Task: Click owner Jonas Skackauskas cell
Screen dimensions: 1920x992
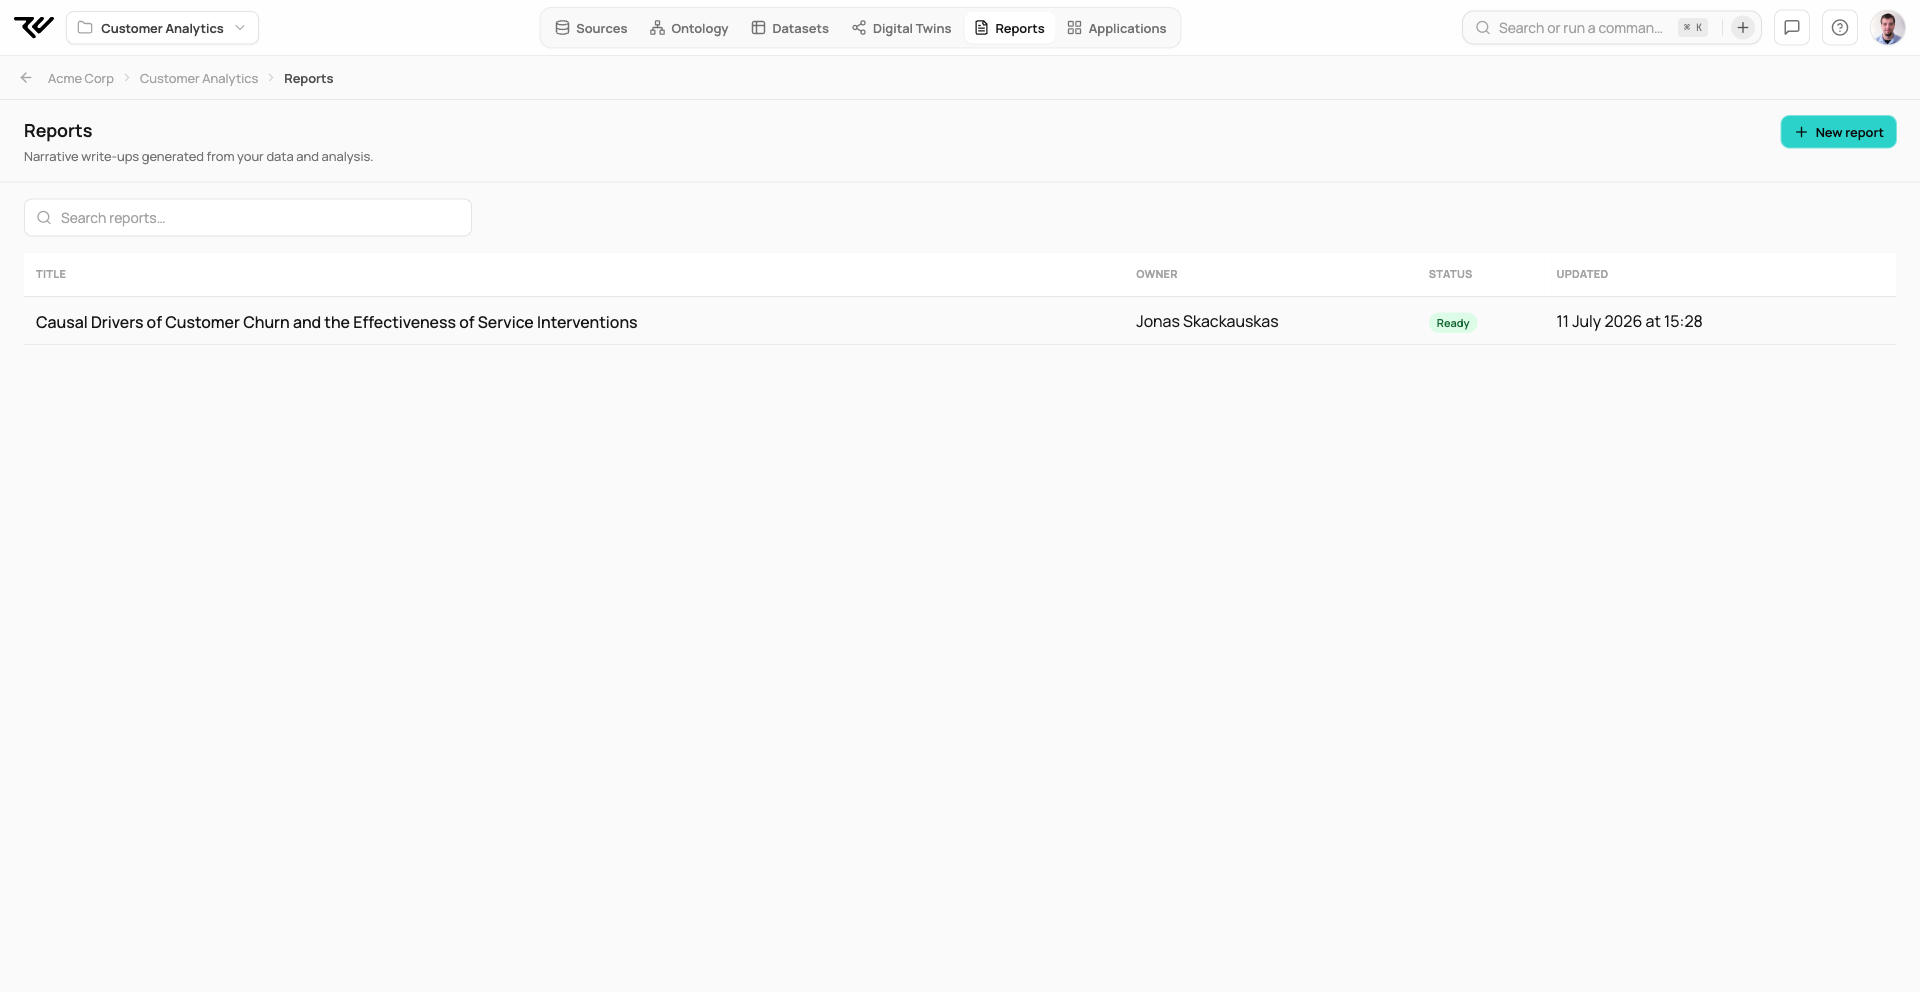Action: (1207, 321)
